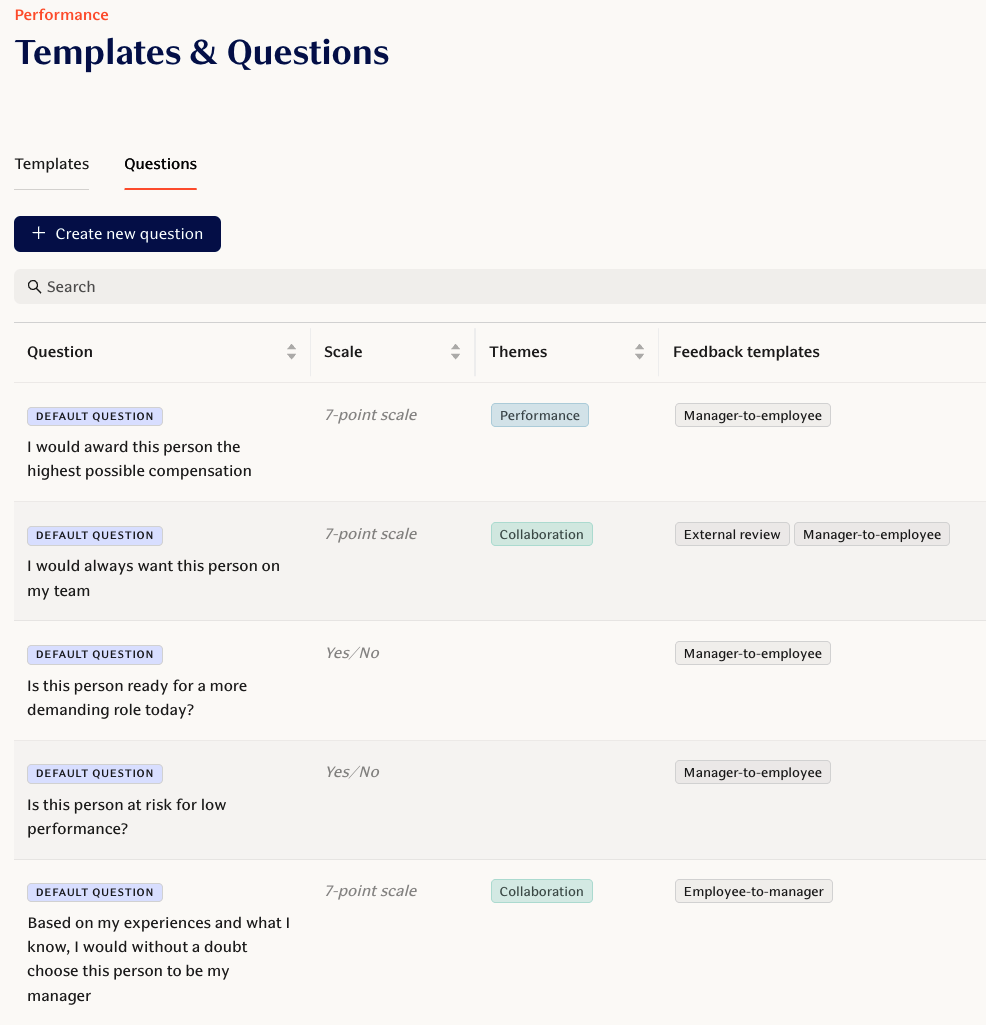Screen dimensions: 986x1025
Task: Click the Feedback templates column header
Action: click(746, 352)
